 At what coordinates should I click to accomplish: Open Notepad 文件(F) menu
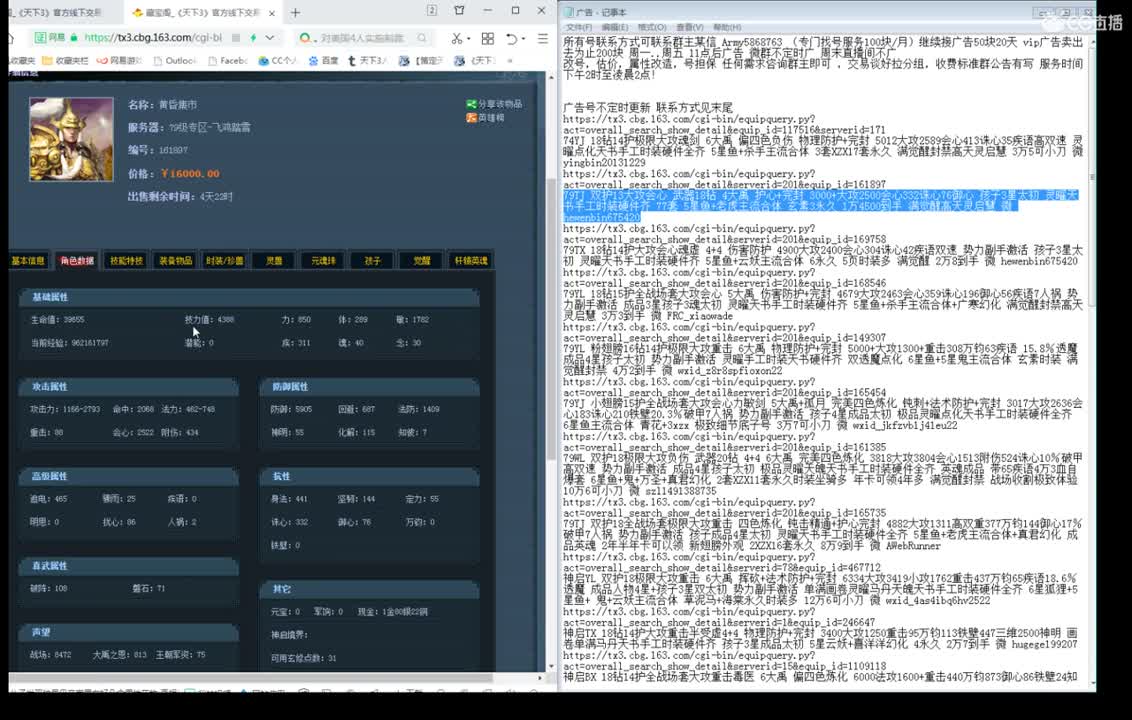(x=579, y=27)
